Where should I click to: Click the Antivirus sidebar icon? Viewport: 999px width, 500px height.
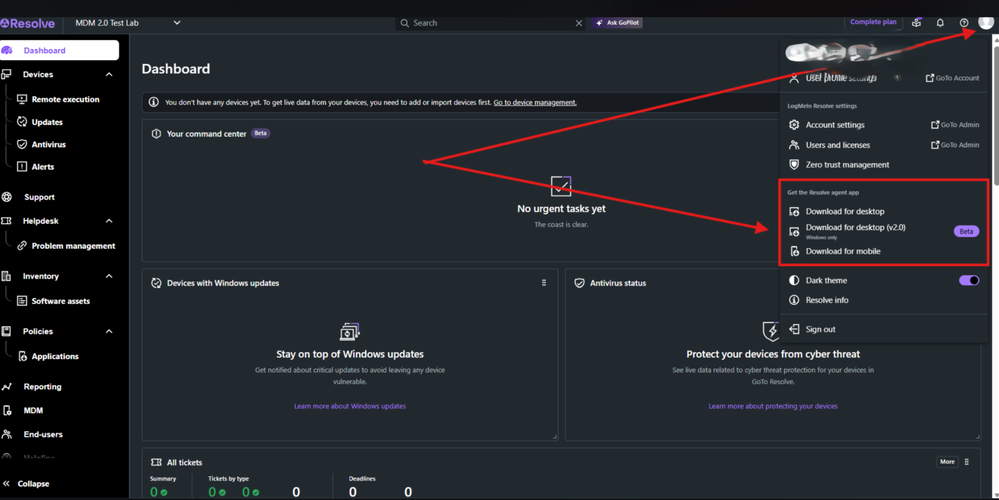click(22, 145)
